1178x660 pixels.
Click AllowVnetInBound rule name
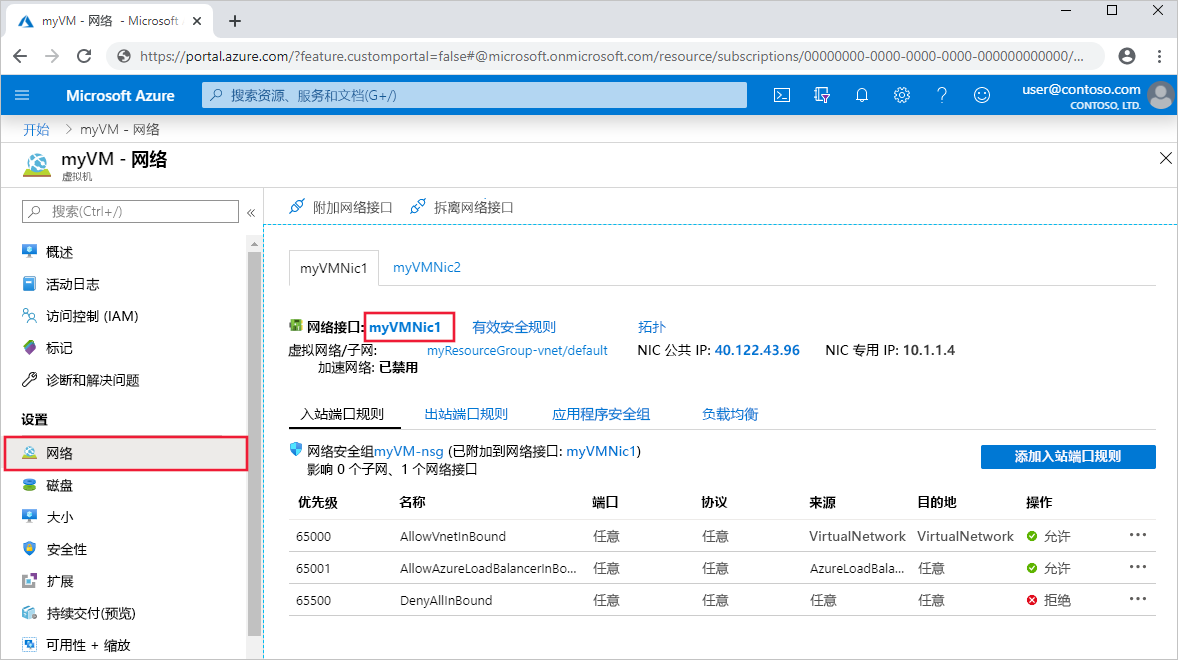[x=452, y=536]
